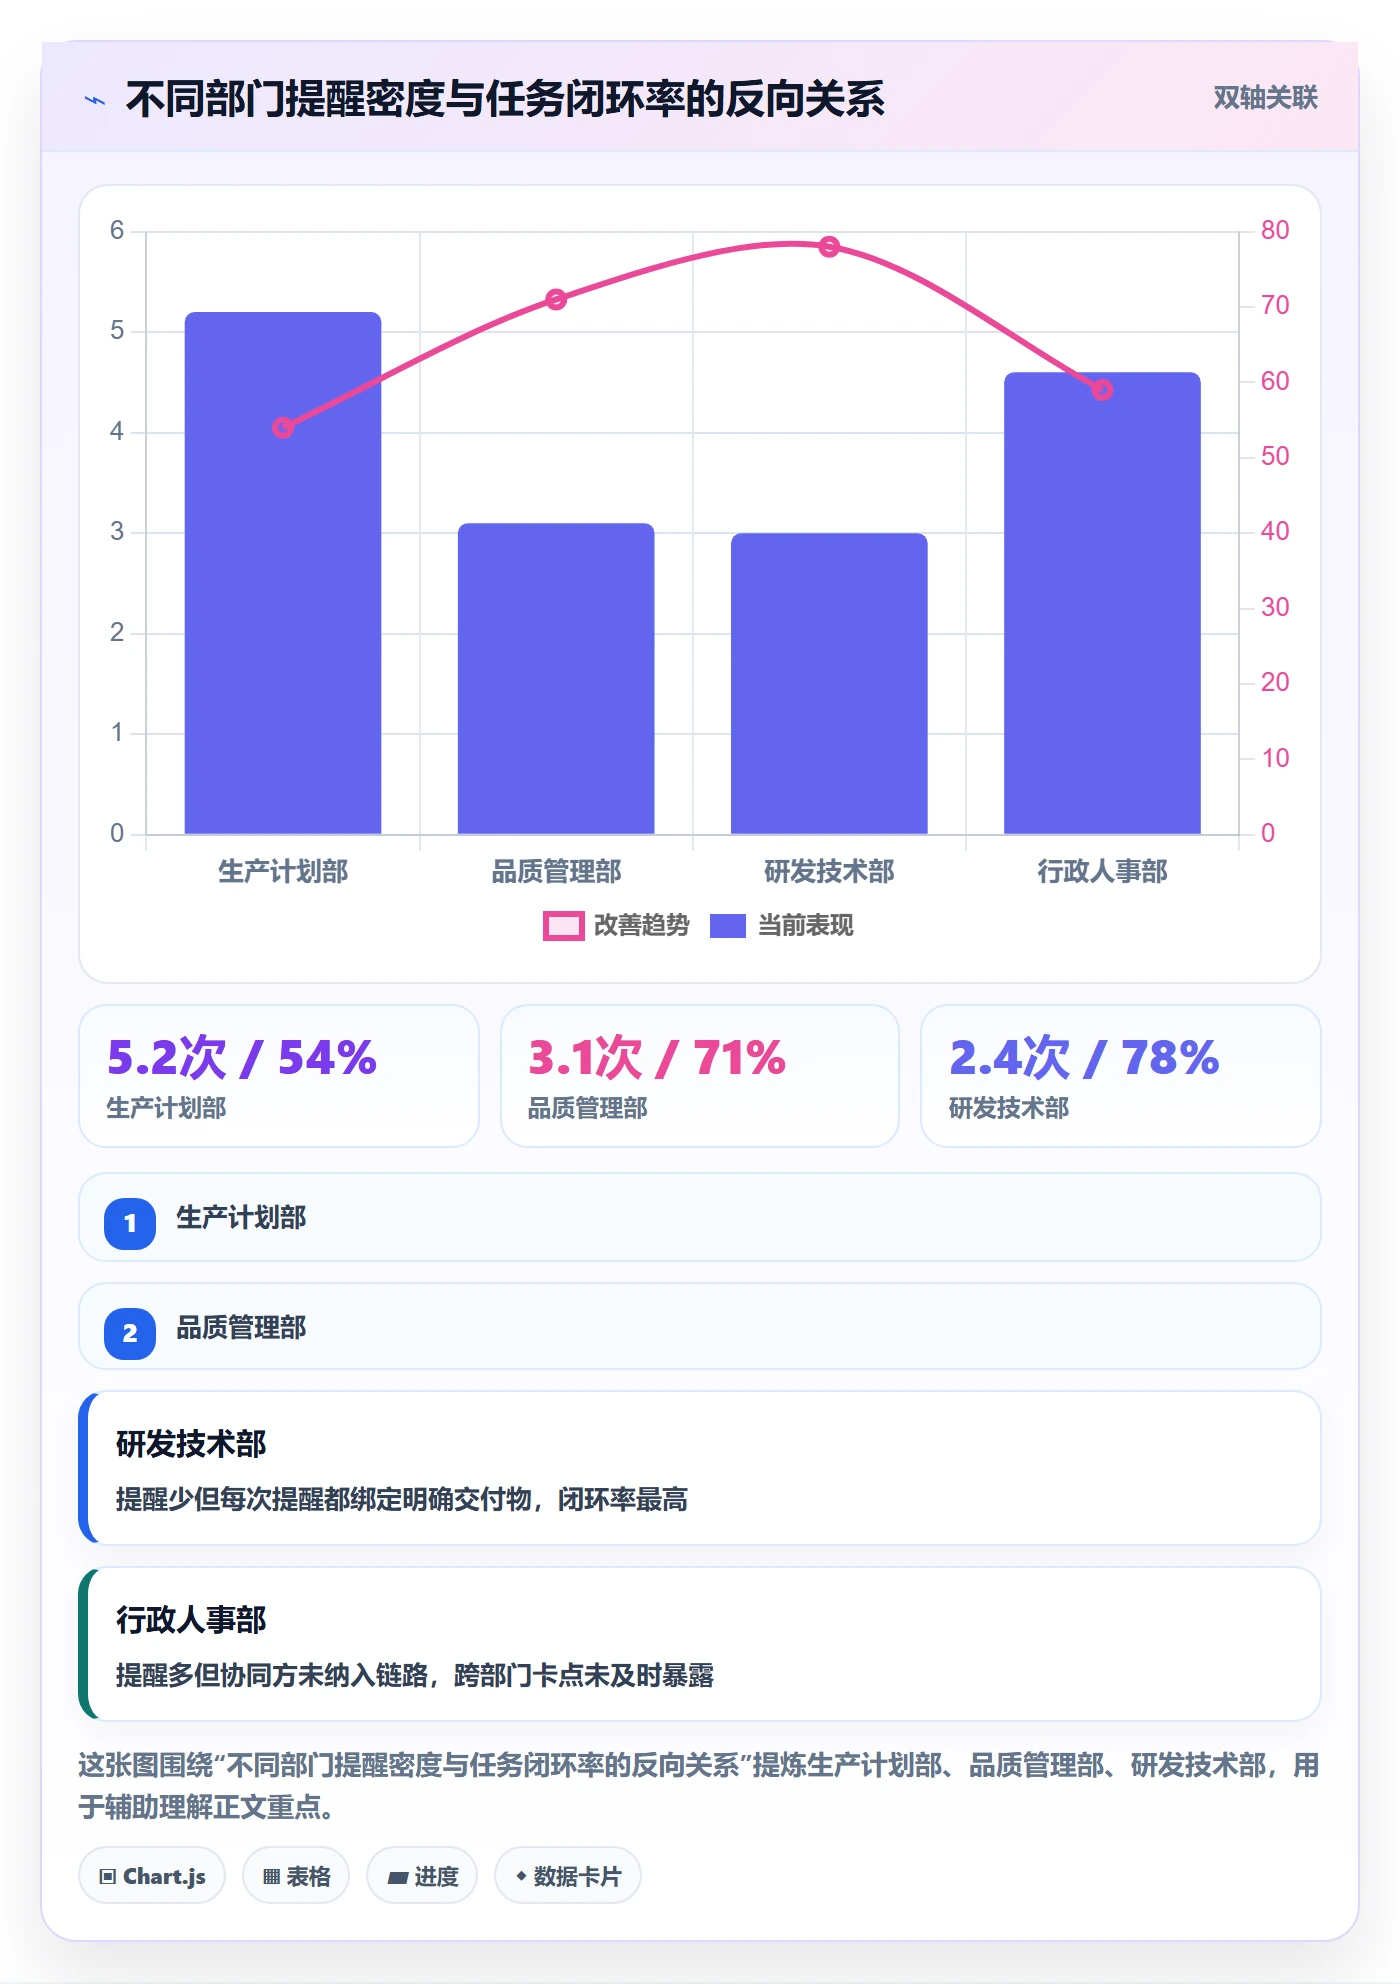Click the summary paragraph starting with 这张图围绕

click(x=699, y=1786)
